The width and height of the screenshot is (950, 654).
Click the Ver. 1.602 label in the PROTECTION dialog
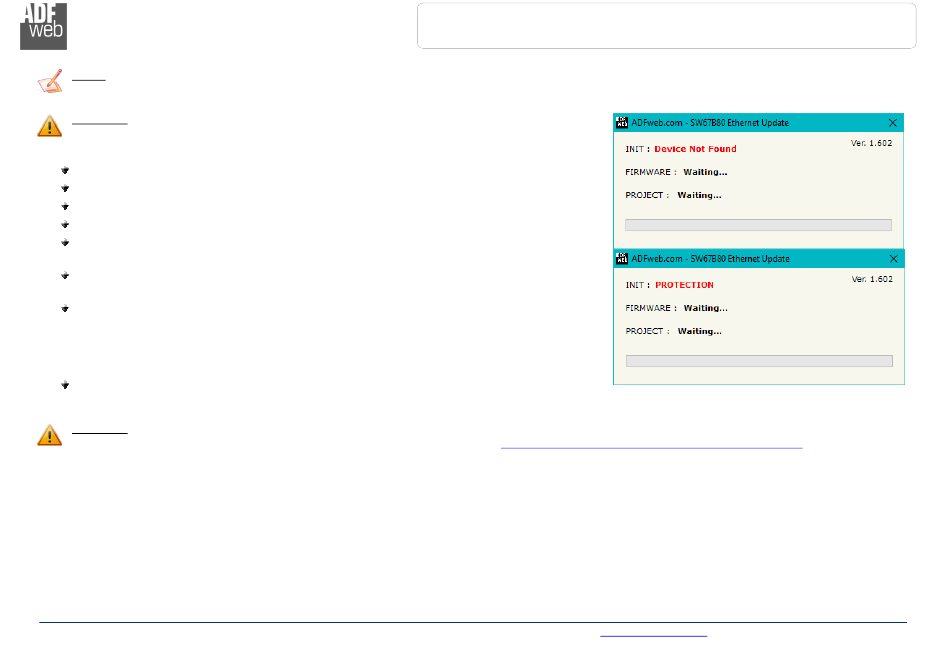tap(872, 279)
